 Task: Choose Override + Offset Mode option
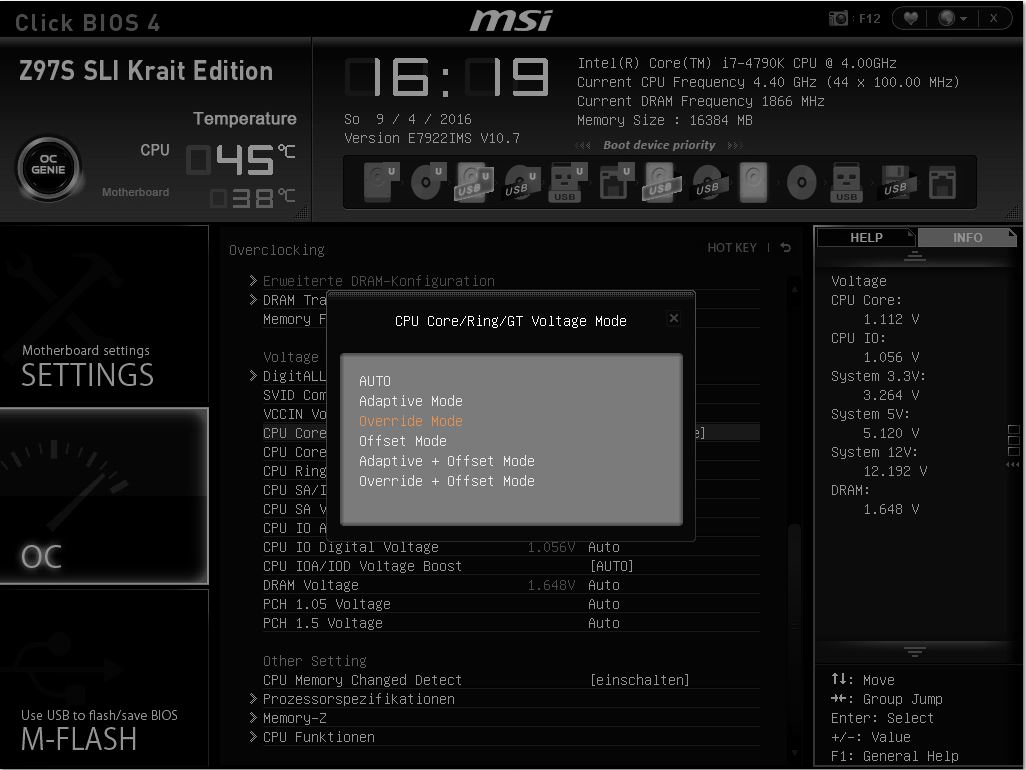(x=446, y=481)
